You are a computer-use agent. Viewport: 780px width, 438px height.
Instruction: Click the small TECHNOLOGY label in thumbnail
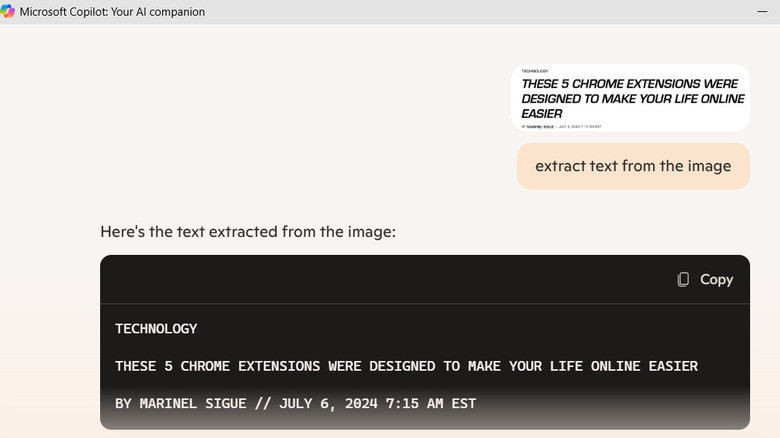coord(535,71)
